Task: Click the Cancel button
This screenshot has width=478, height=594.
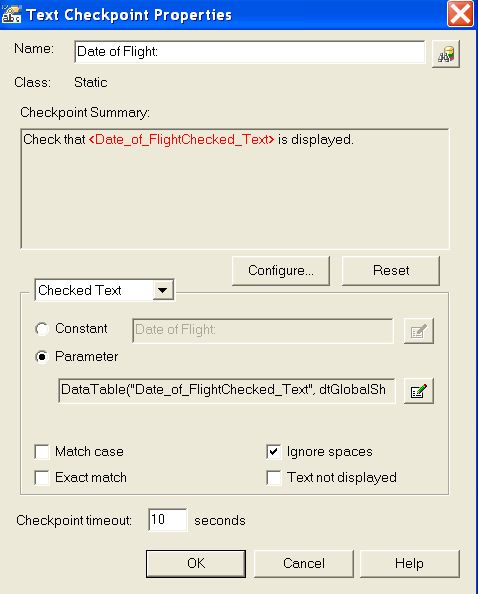Action: pos(304,563)
